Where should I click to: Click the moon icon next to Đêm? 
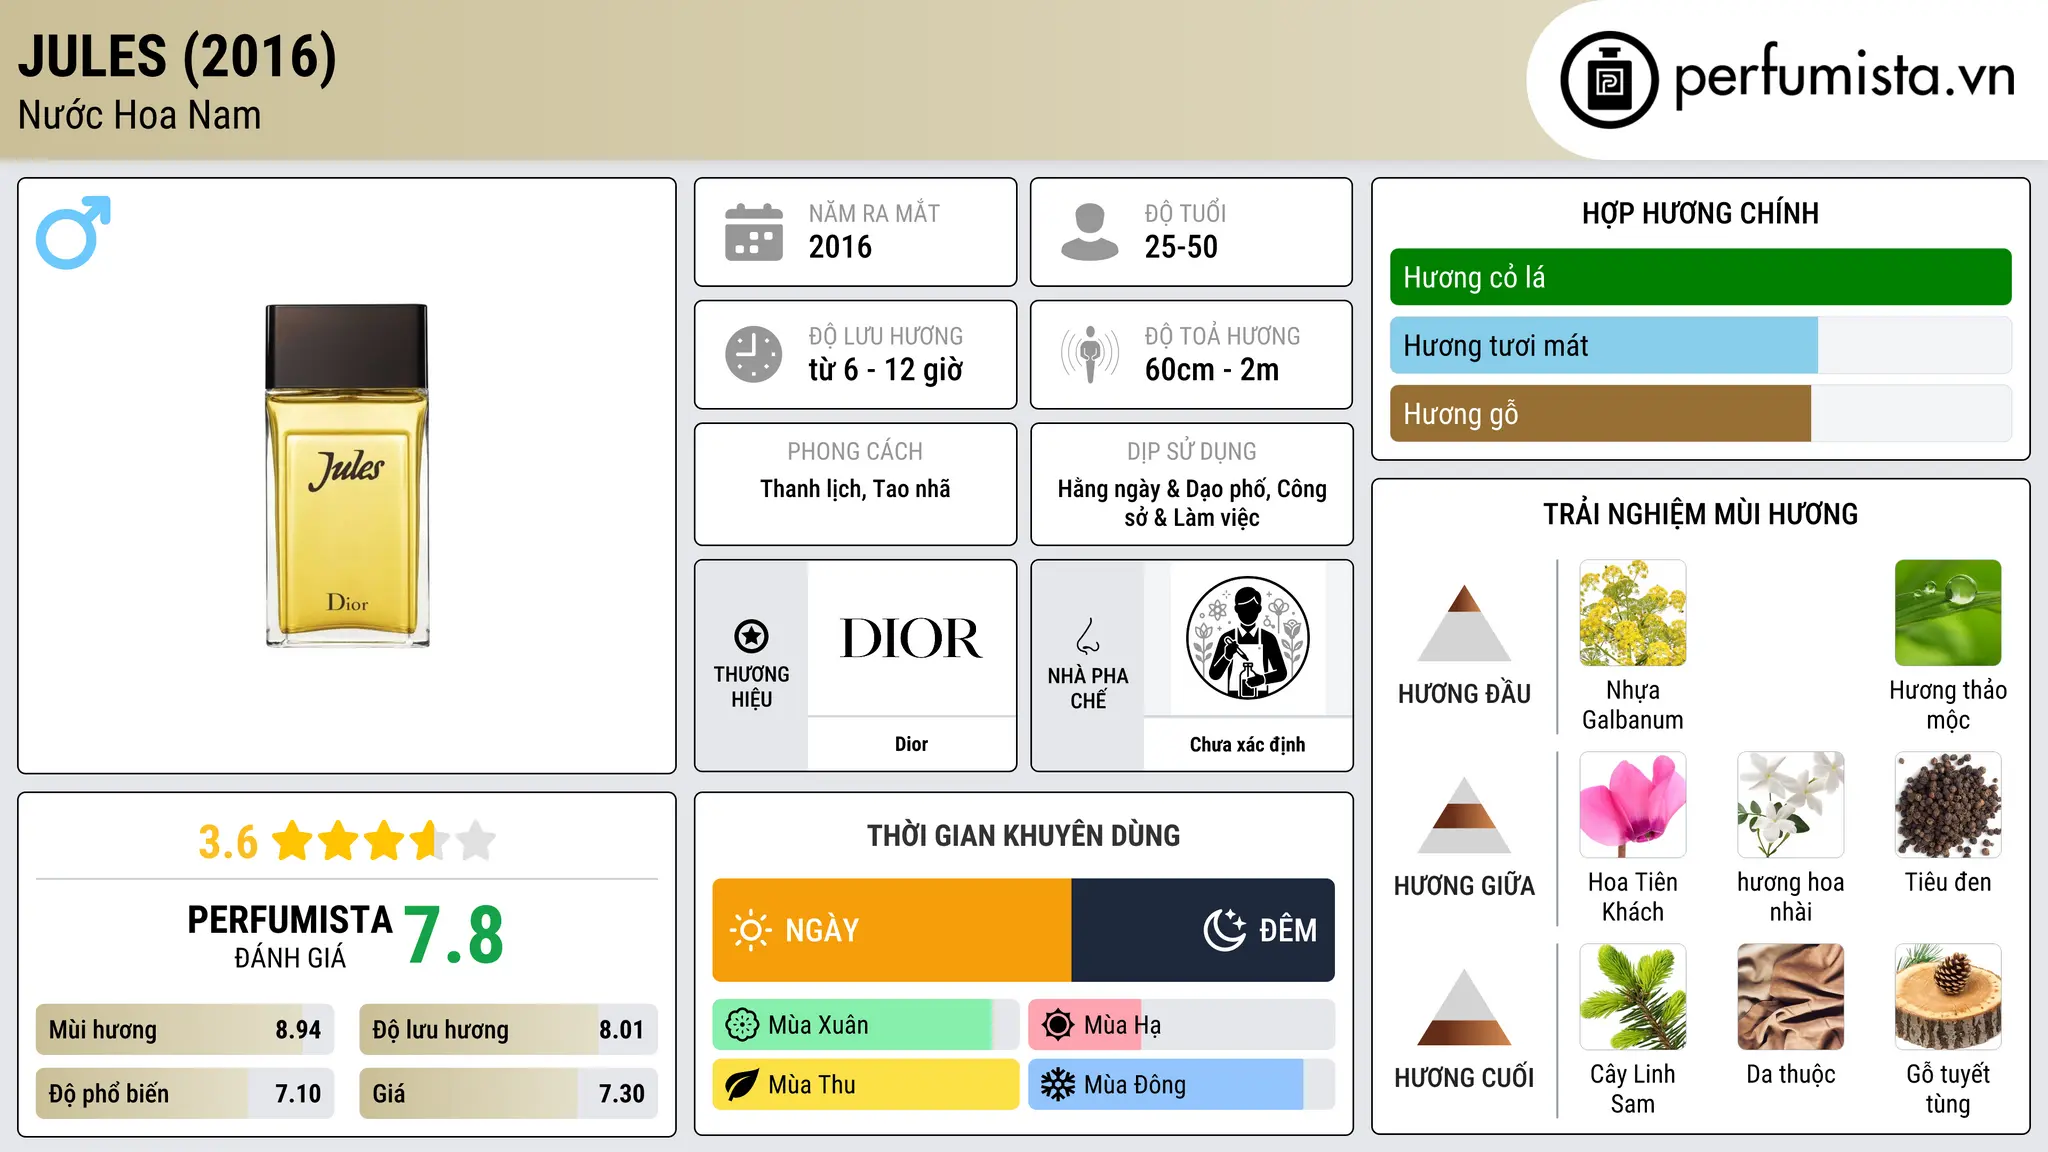pos(1225,930)
